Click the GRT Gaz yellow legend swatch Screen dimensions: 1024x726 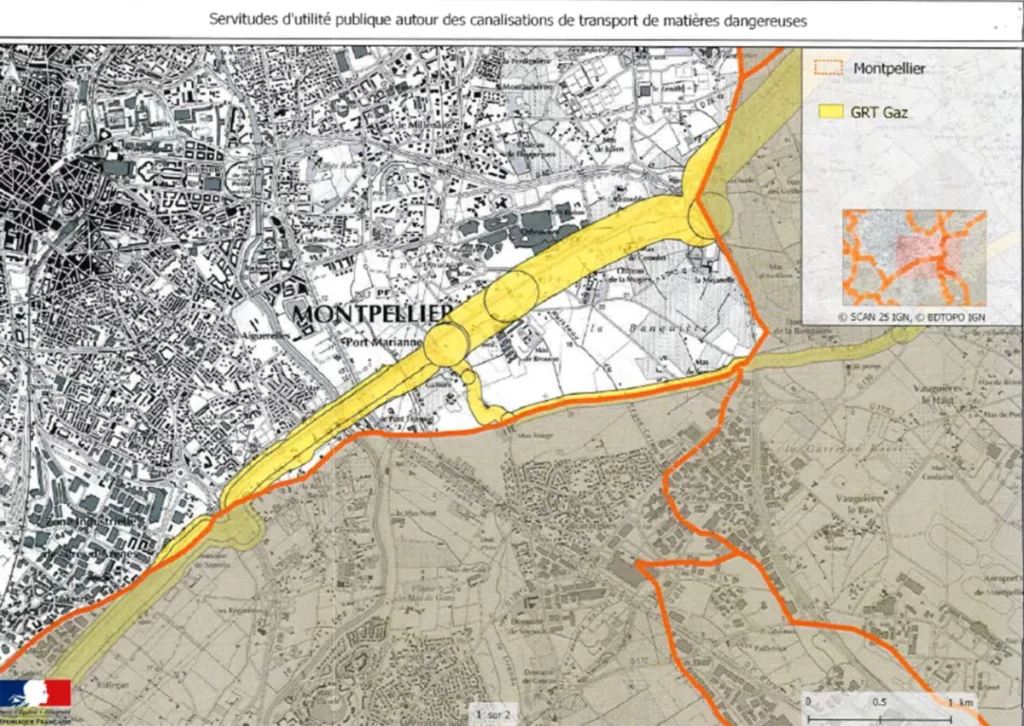(831, 111)
